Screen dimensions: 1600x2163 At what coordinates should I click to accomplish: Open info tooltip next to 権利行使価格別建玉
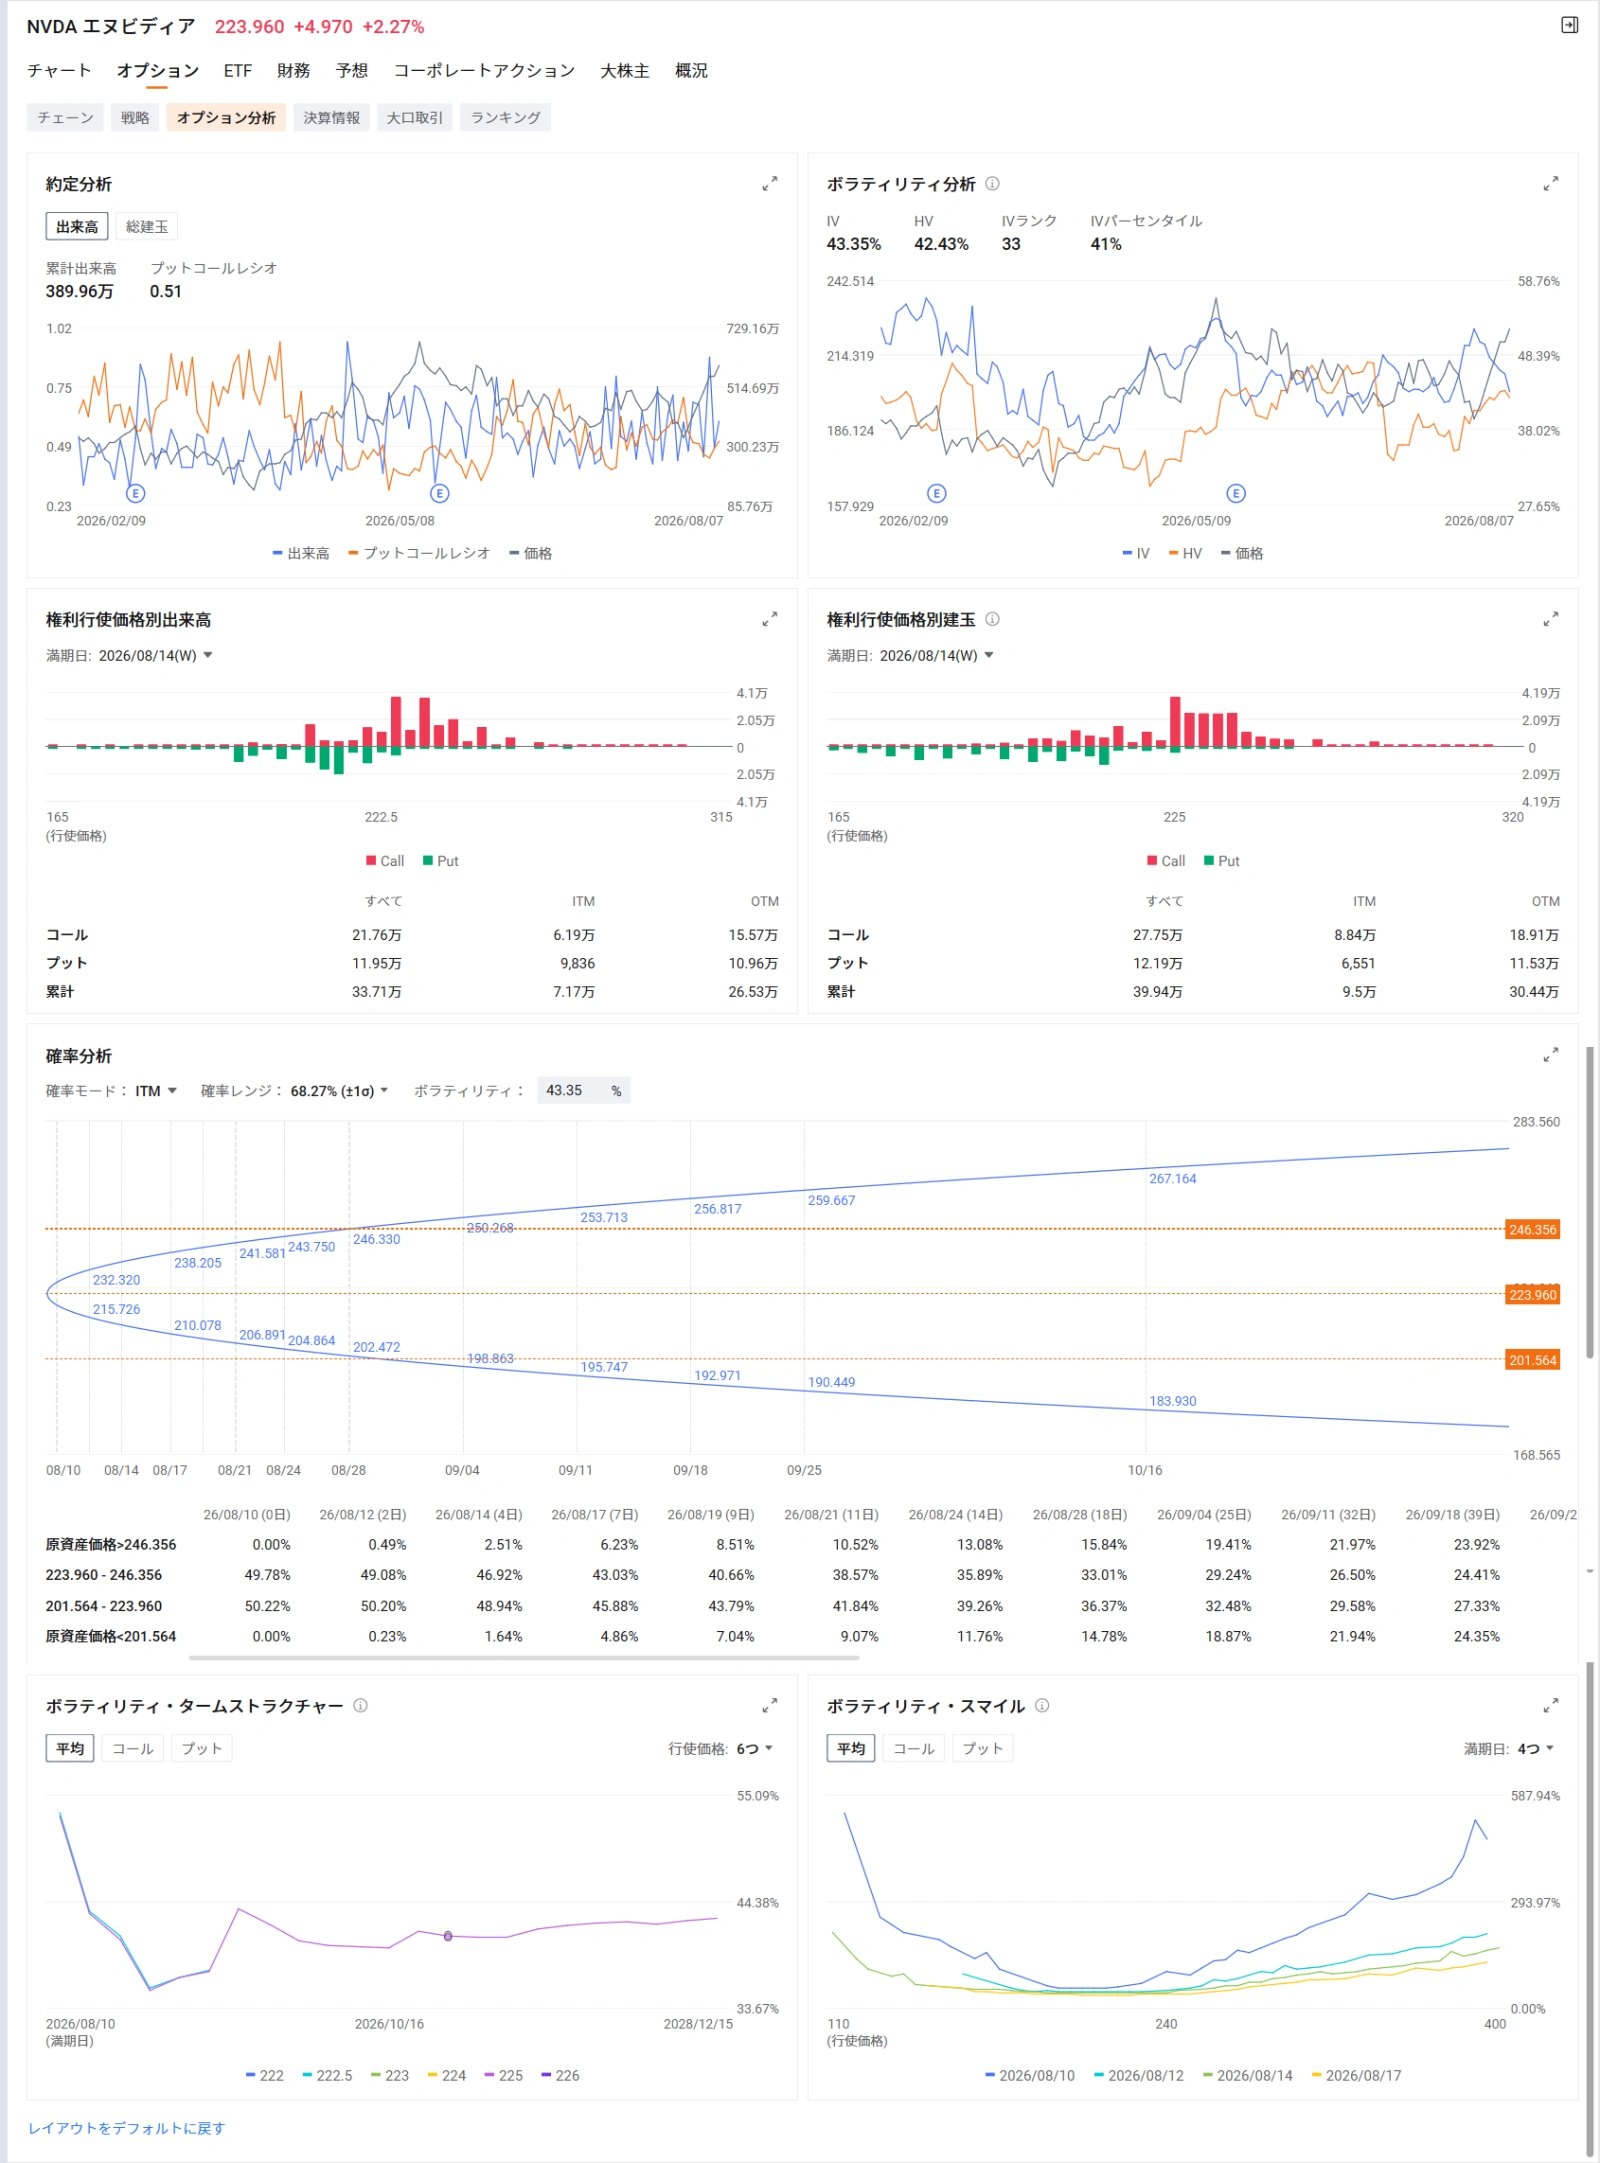click(992, 619)
